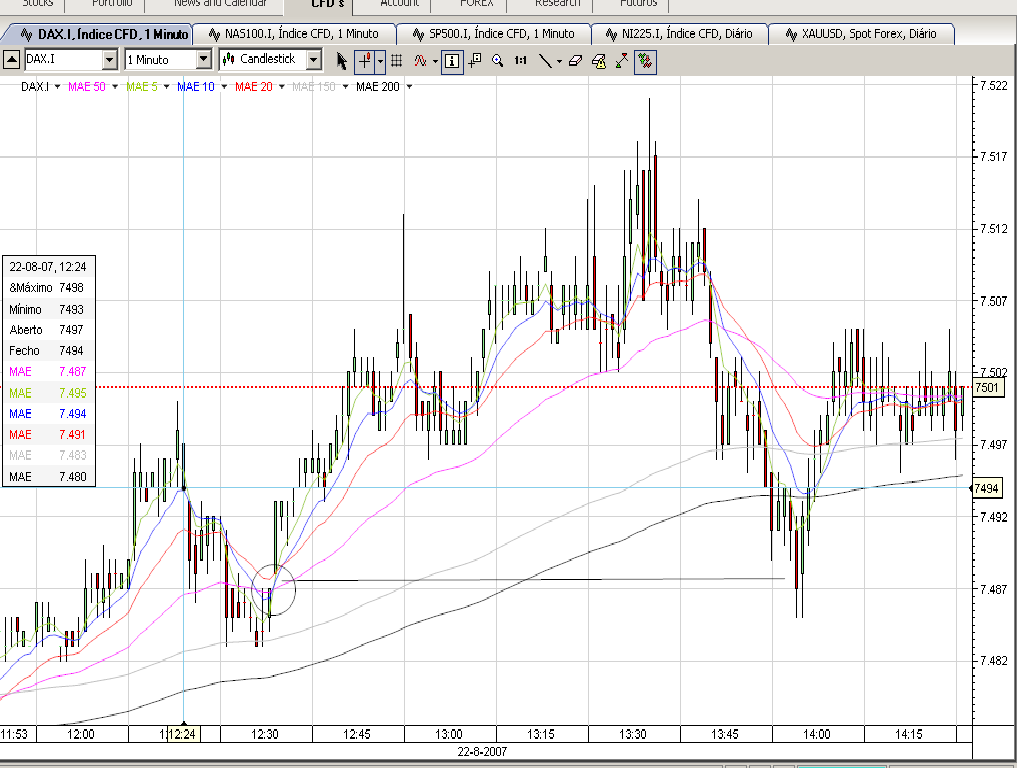Click the MAE 200 indicator label
Viewport: 1024px width, 768px height.
click(377, 87)
